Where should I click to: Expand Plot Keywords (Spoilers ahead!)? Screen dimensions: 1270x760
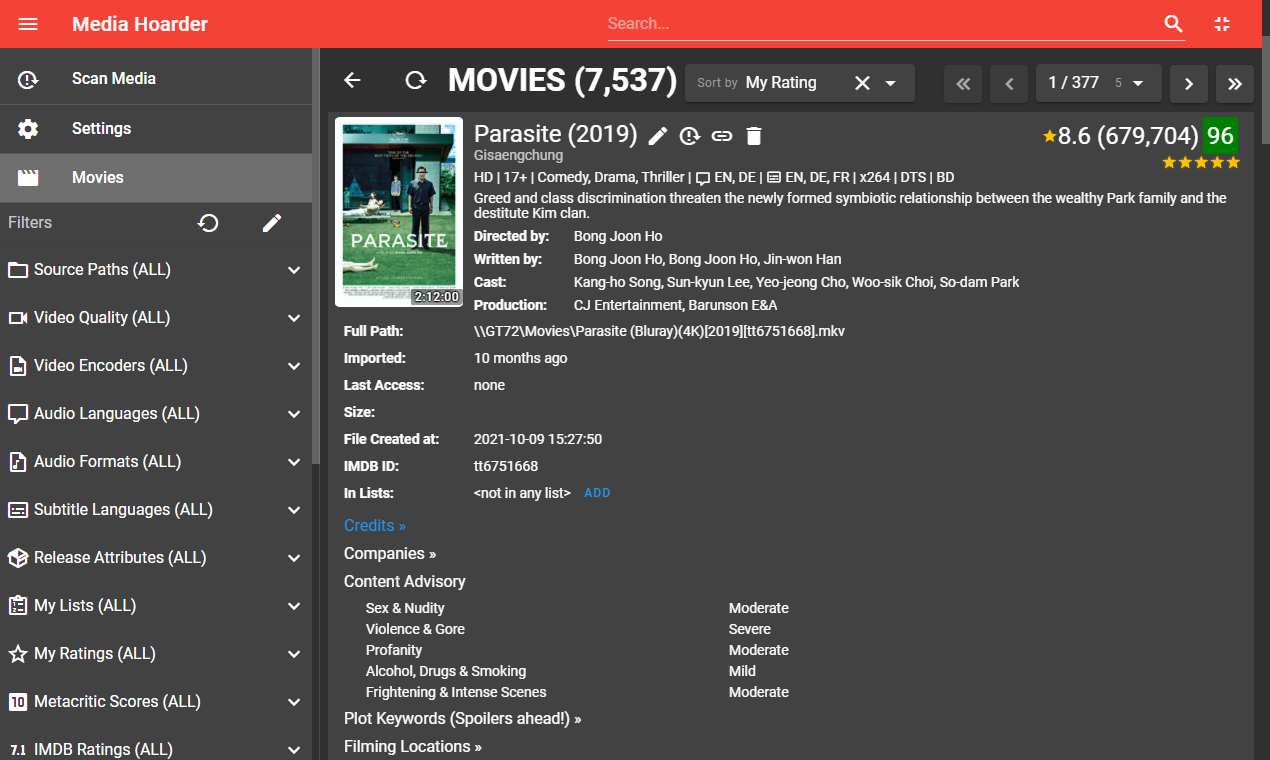click(x=463, y=719)
